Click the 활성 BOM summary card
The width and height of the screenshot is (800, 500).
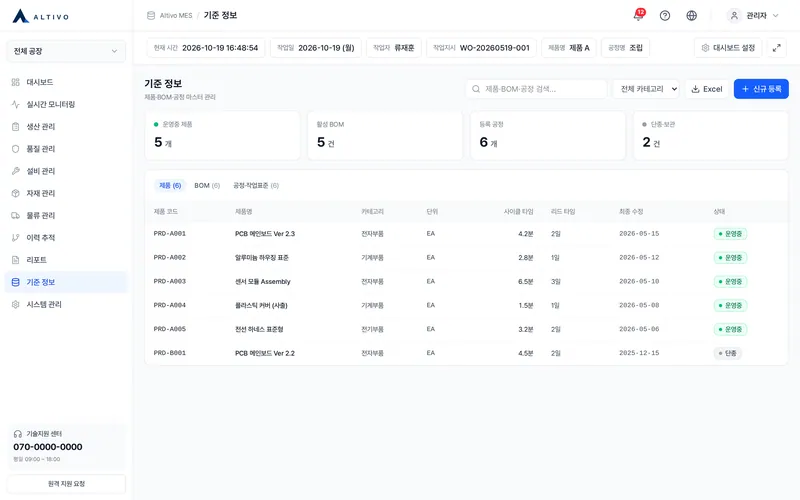pyautogui.click(x=385, y=136)
